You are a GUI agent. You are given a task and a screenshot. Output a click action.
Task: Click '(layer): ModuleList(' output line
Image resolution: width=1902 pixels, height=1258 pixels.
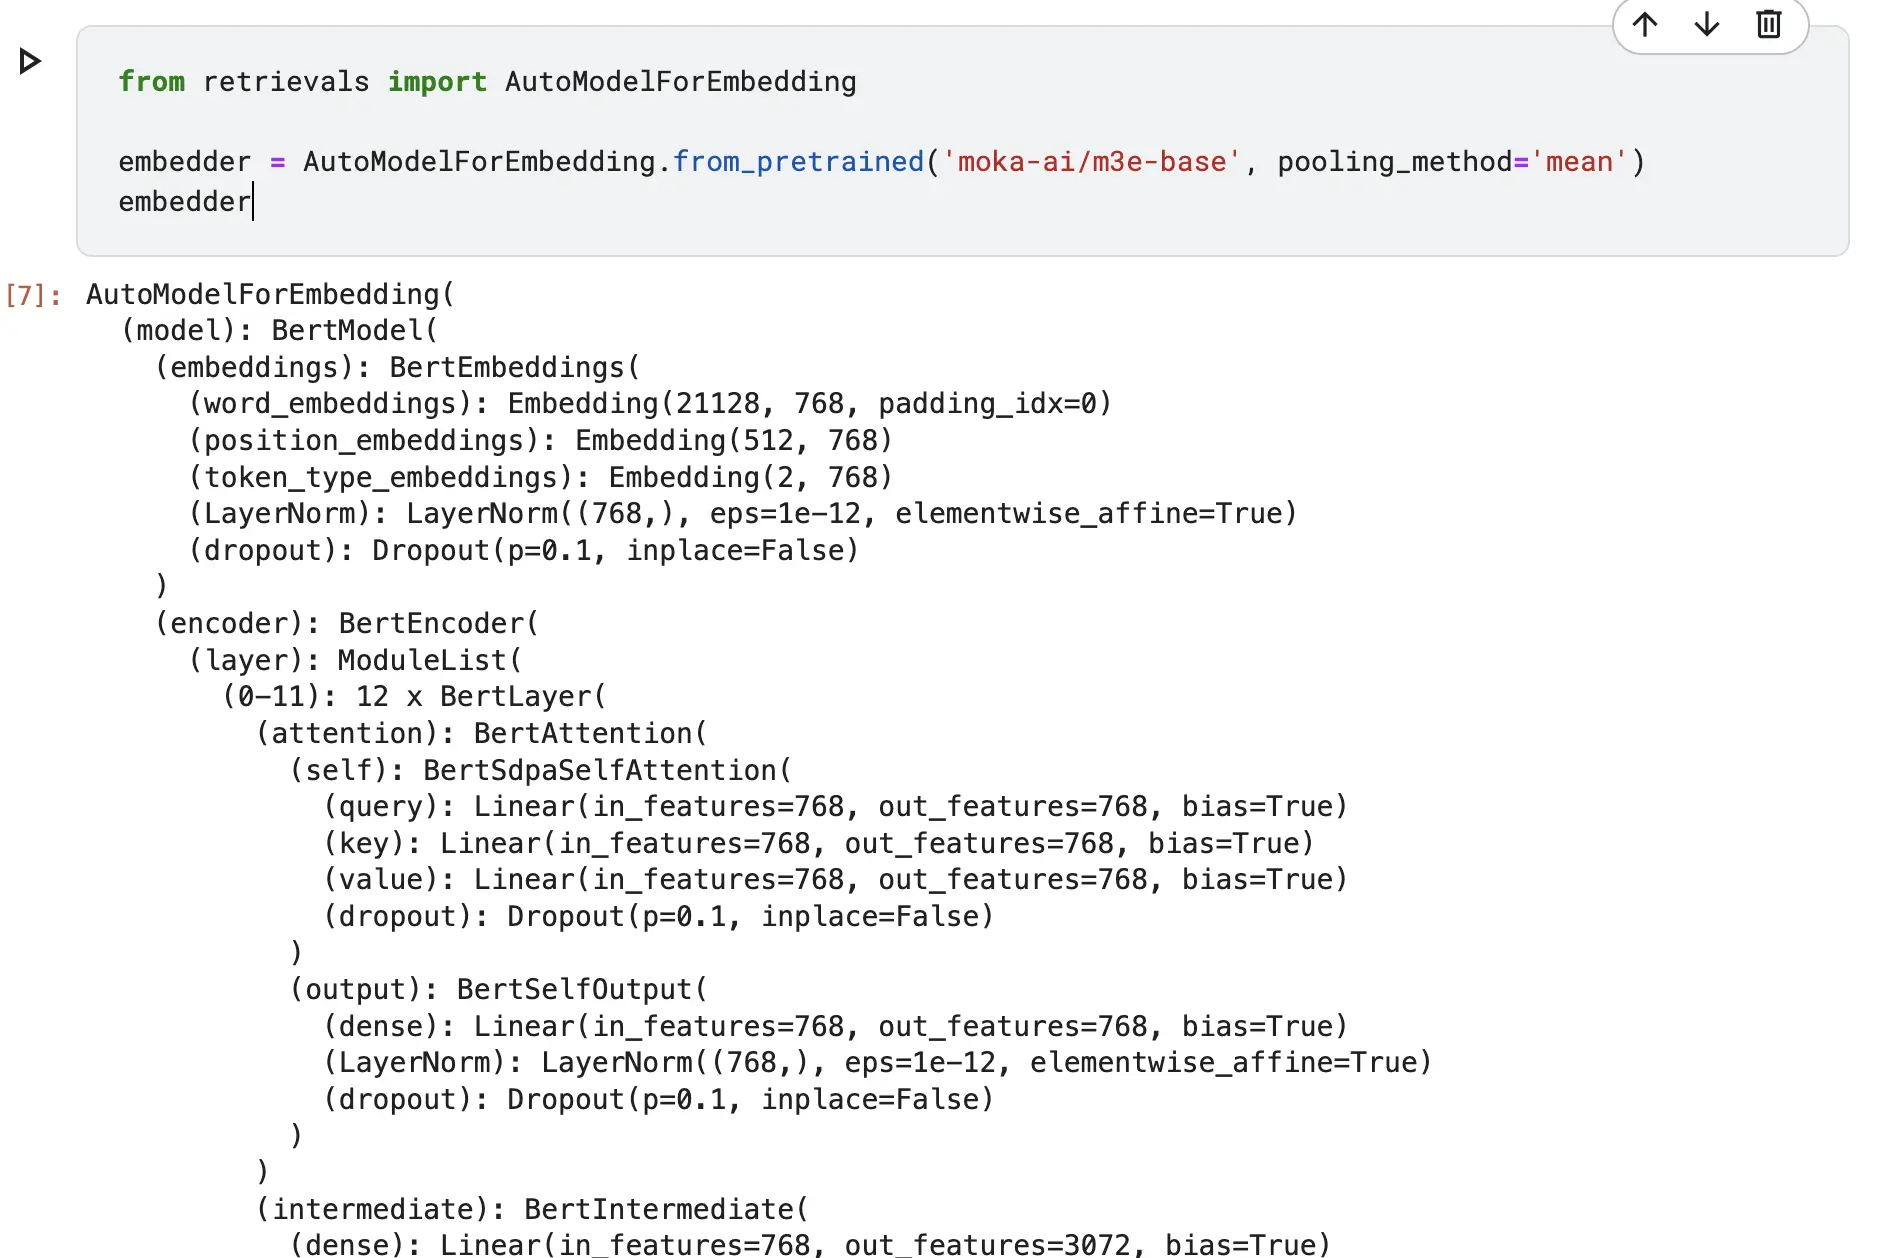coord(355,661)
